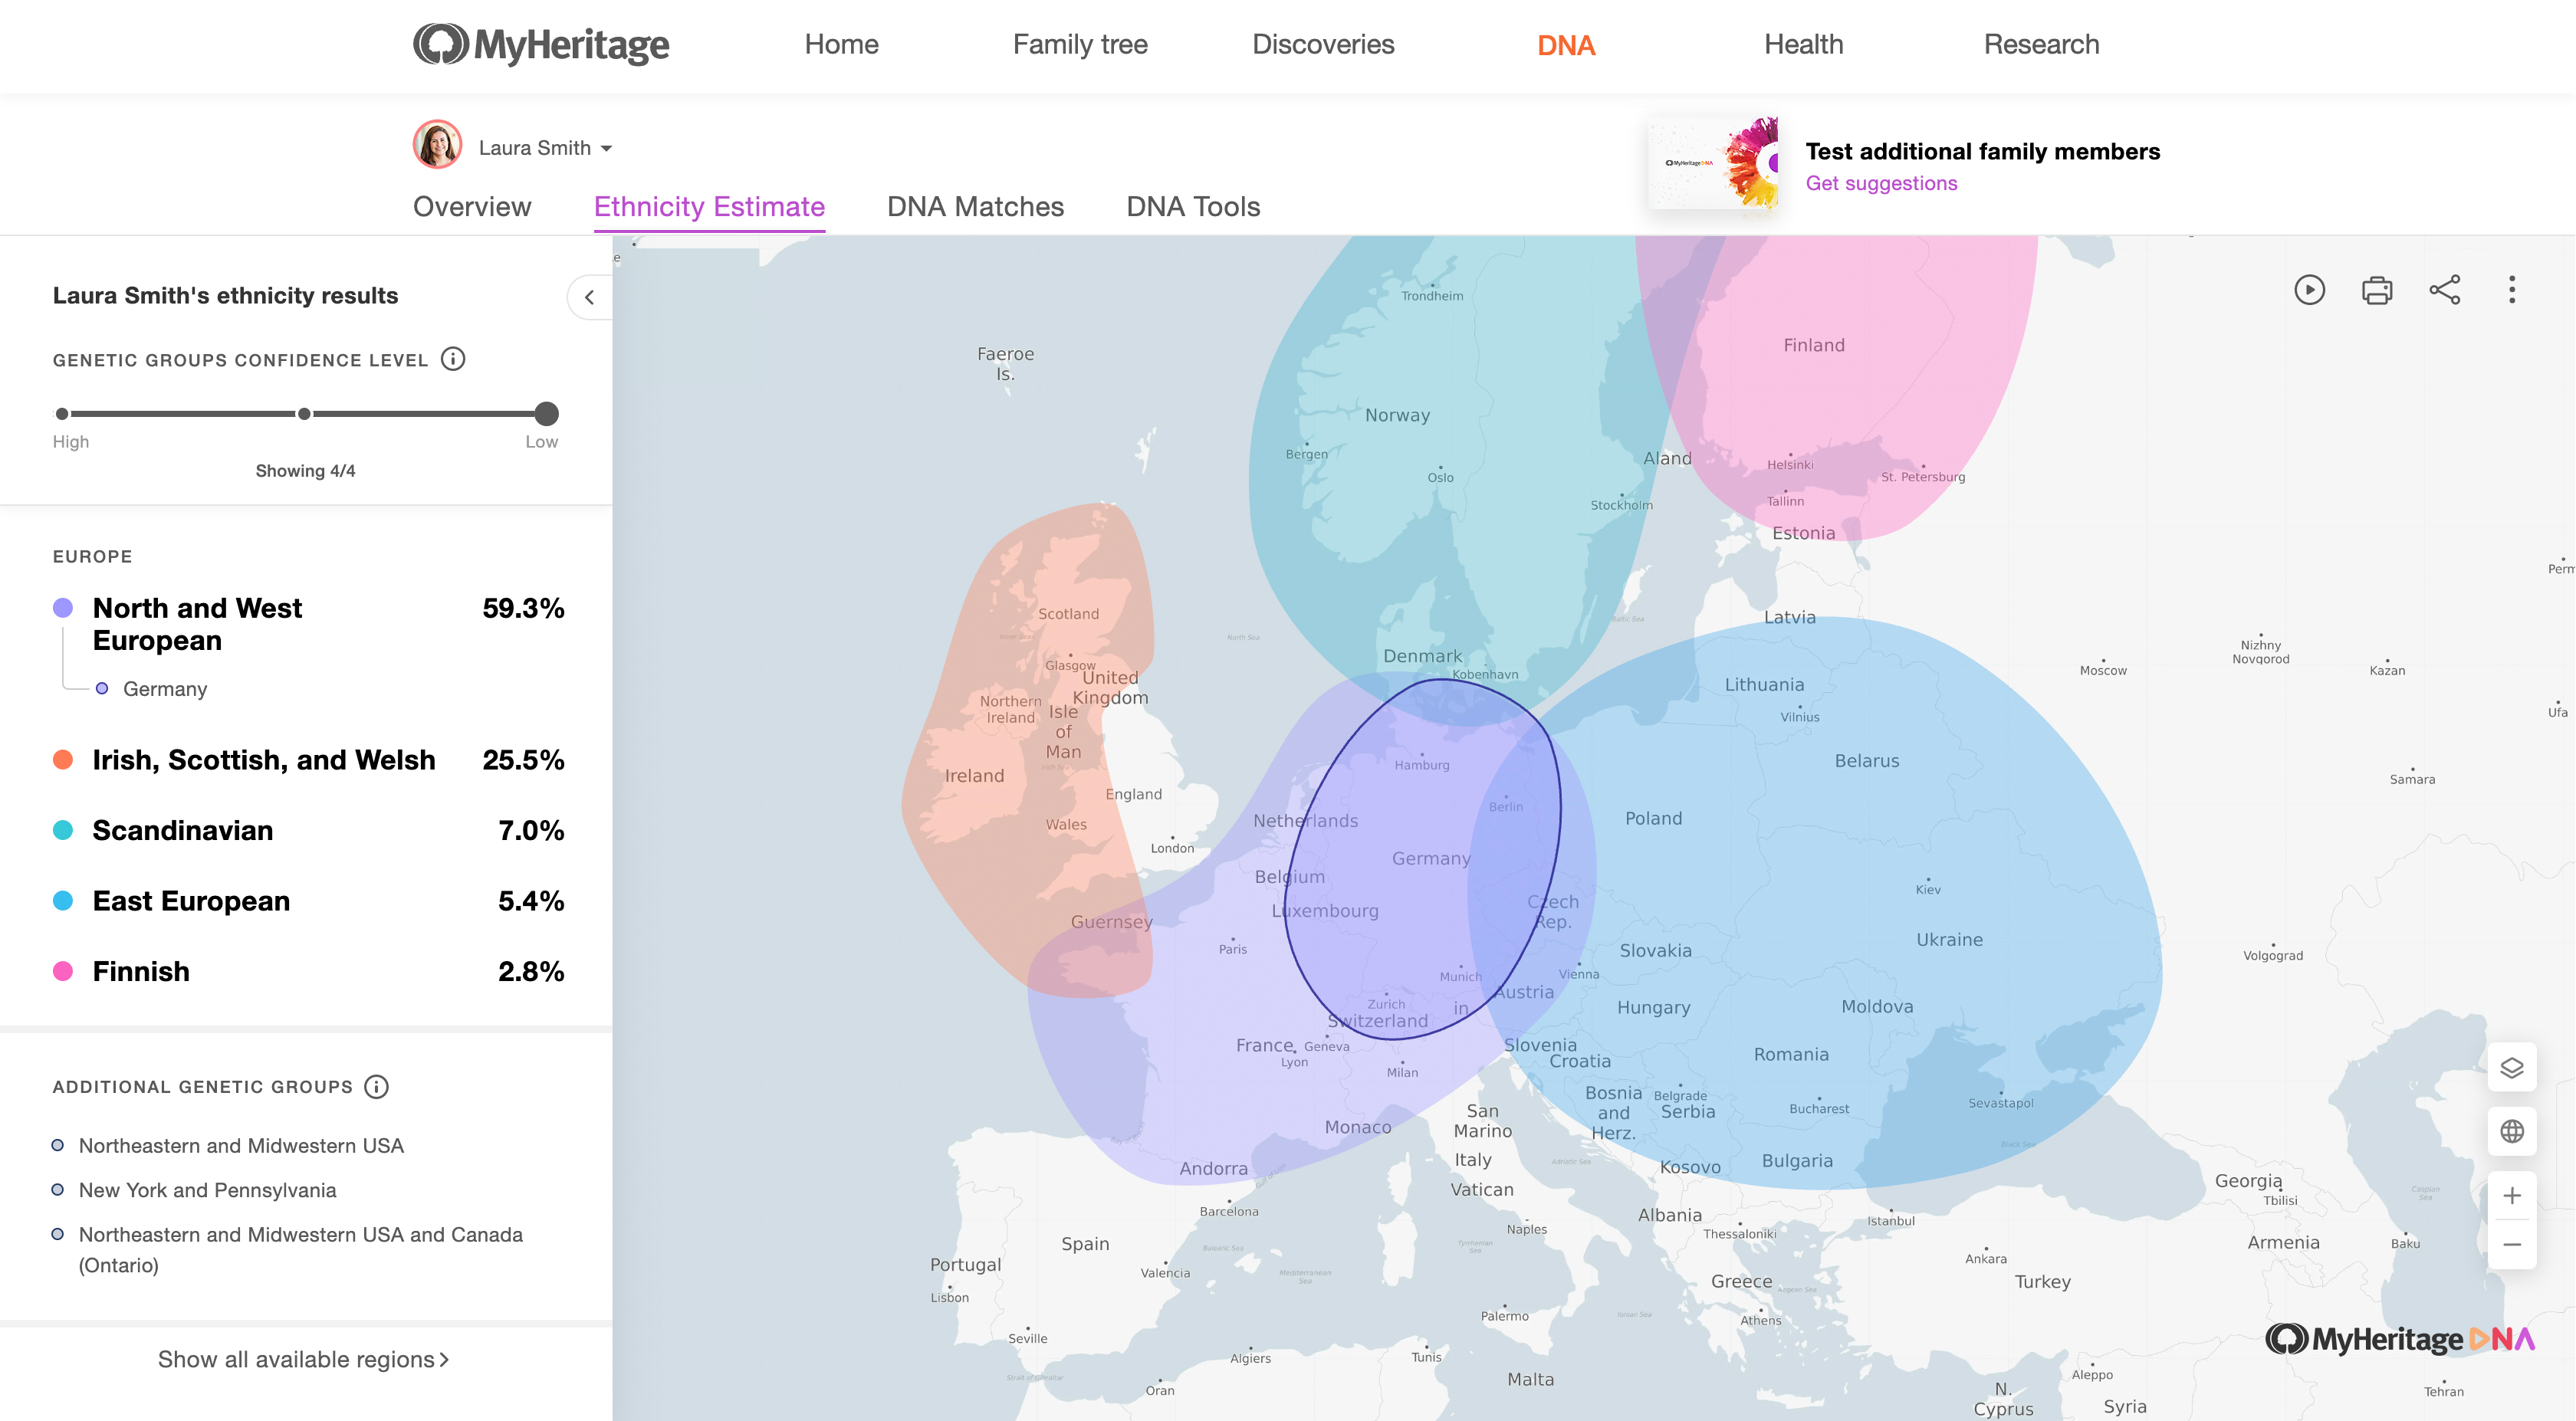
Task: Select the Ethnicity Estimate tab
Action: click(709, 207)
